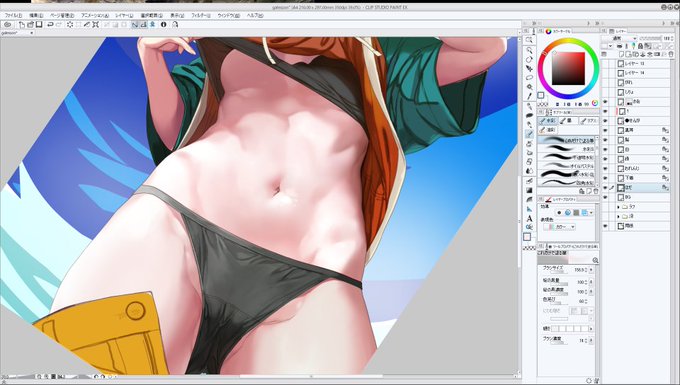Select the 用紙 layer row

coord(644,226)
